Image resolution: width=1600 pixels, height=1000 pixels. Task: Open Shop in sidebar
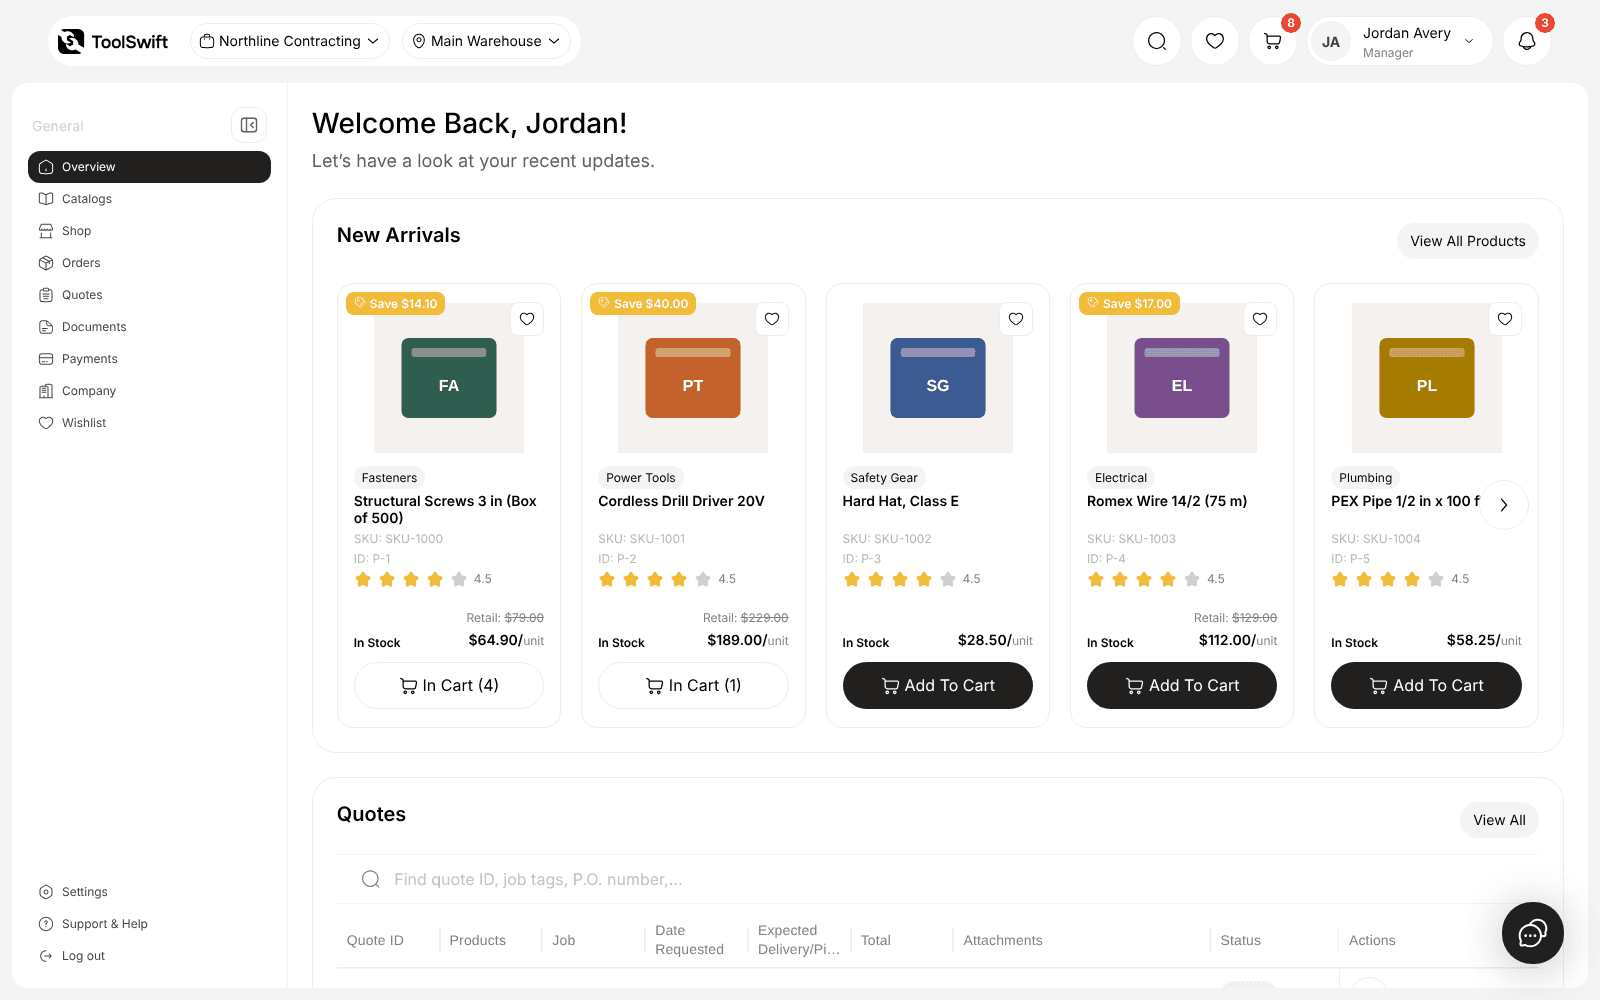pyautogui.click(x=149, y=231)
